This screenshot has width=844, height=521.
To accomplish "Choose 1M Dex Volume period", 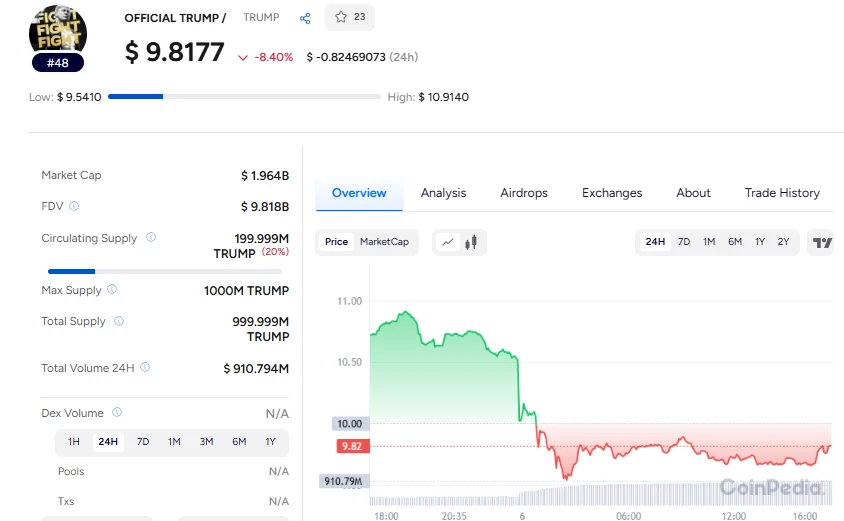I will coord(174,442).
